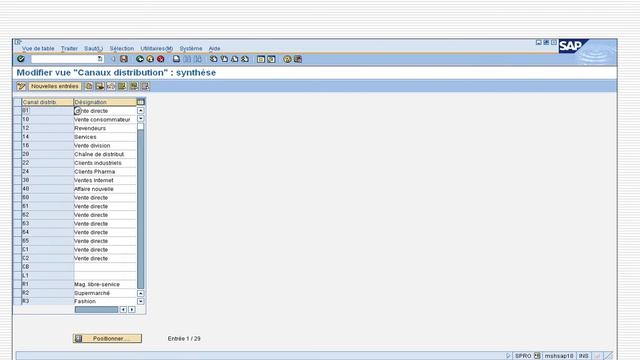Click the green Enter checkmark icon
The image size is (640, 360).
tap(21, 59)
